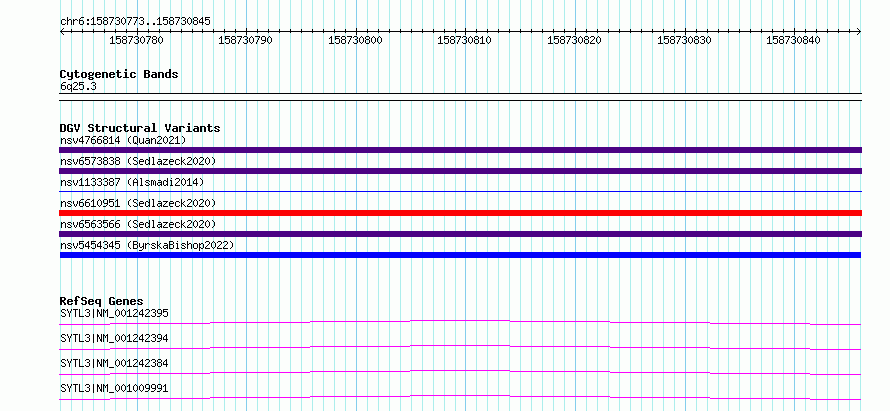
Task: Open transcript SYTL3|NM_001242395 label
Action: coord(114,313)
